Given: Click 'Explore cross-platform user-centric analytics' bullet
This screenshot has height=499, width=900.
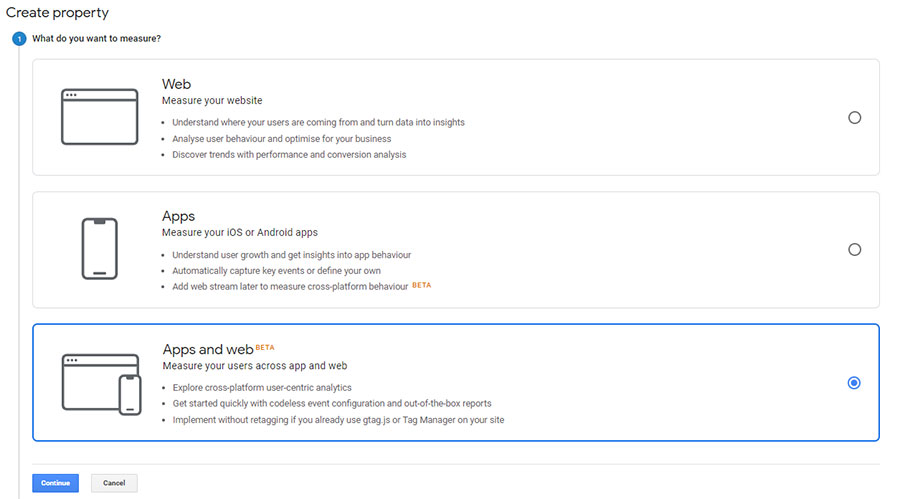Looking at the screenshot, I should click(262, 388).
